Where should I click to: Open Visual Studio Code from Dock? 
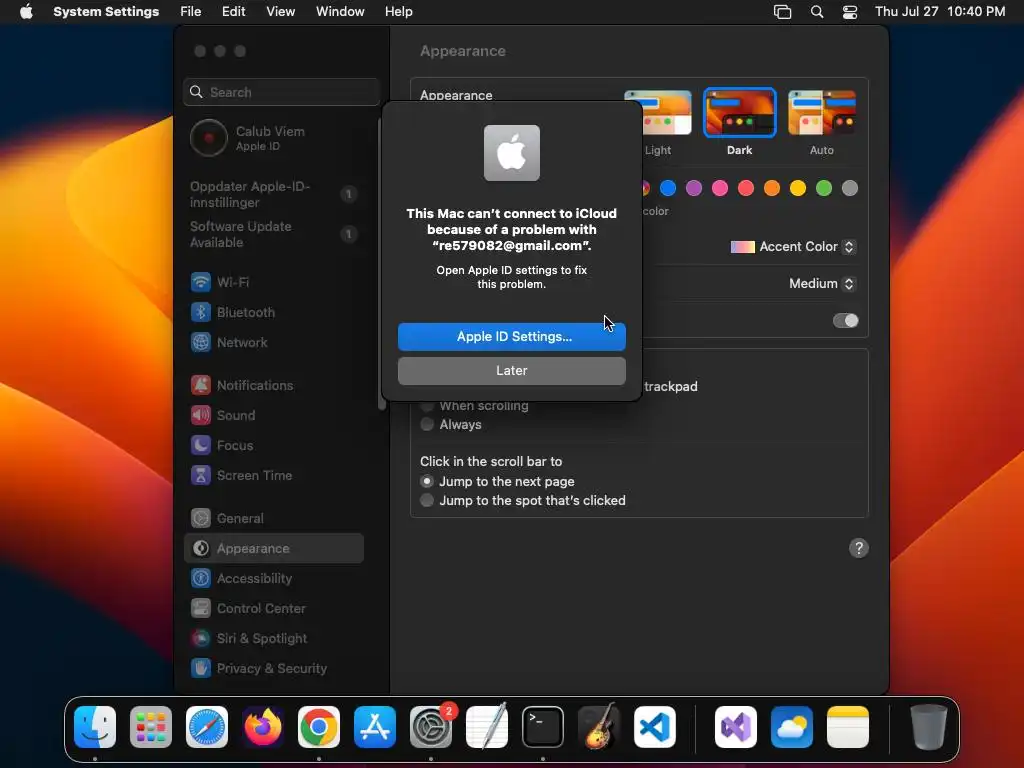[654, 727]
